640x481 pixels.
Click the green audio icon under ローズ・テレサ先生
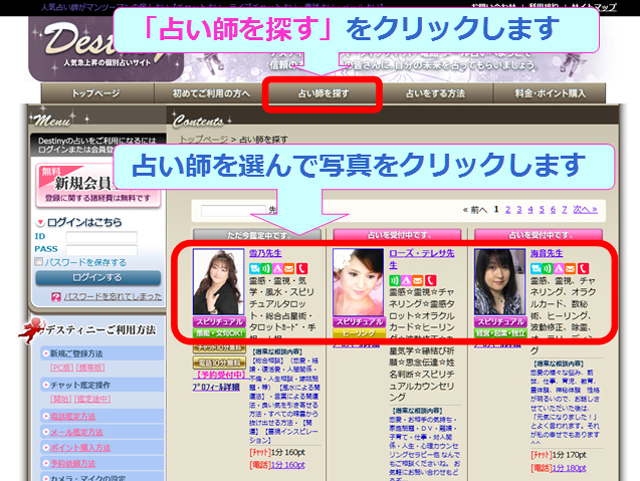(394, 281)
